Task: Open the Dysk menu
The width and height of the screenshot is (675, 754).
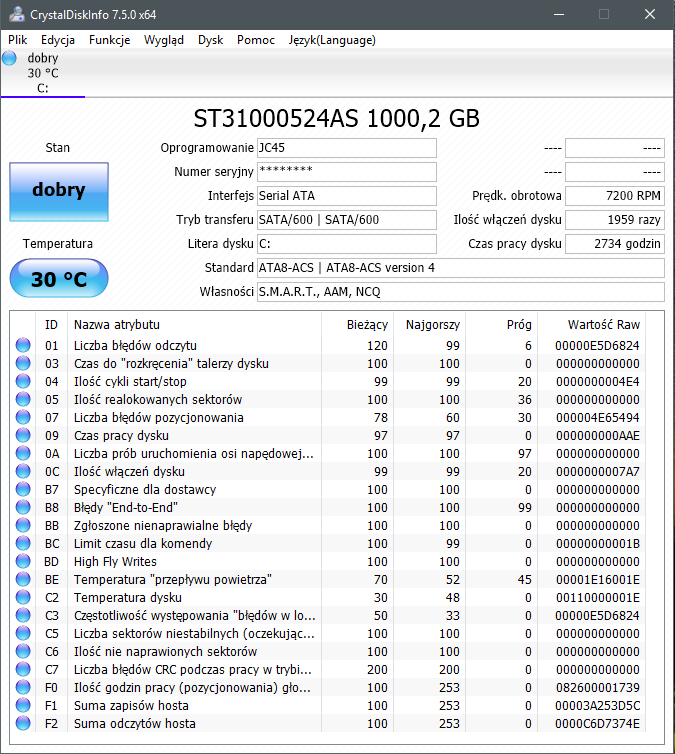Action: (x=210, y=40)
